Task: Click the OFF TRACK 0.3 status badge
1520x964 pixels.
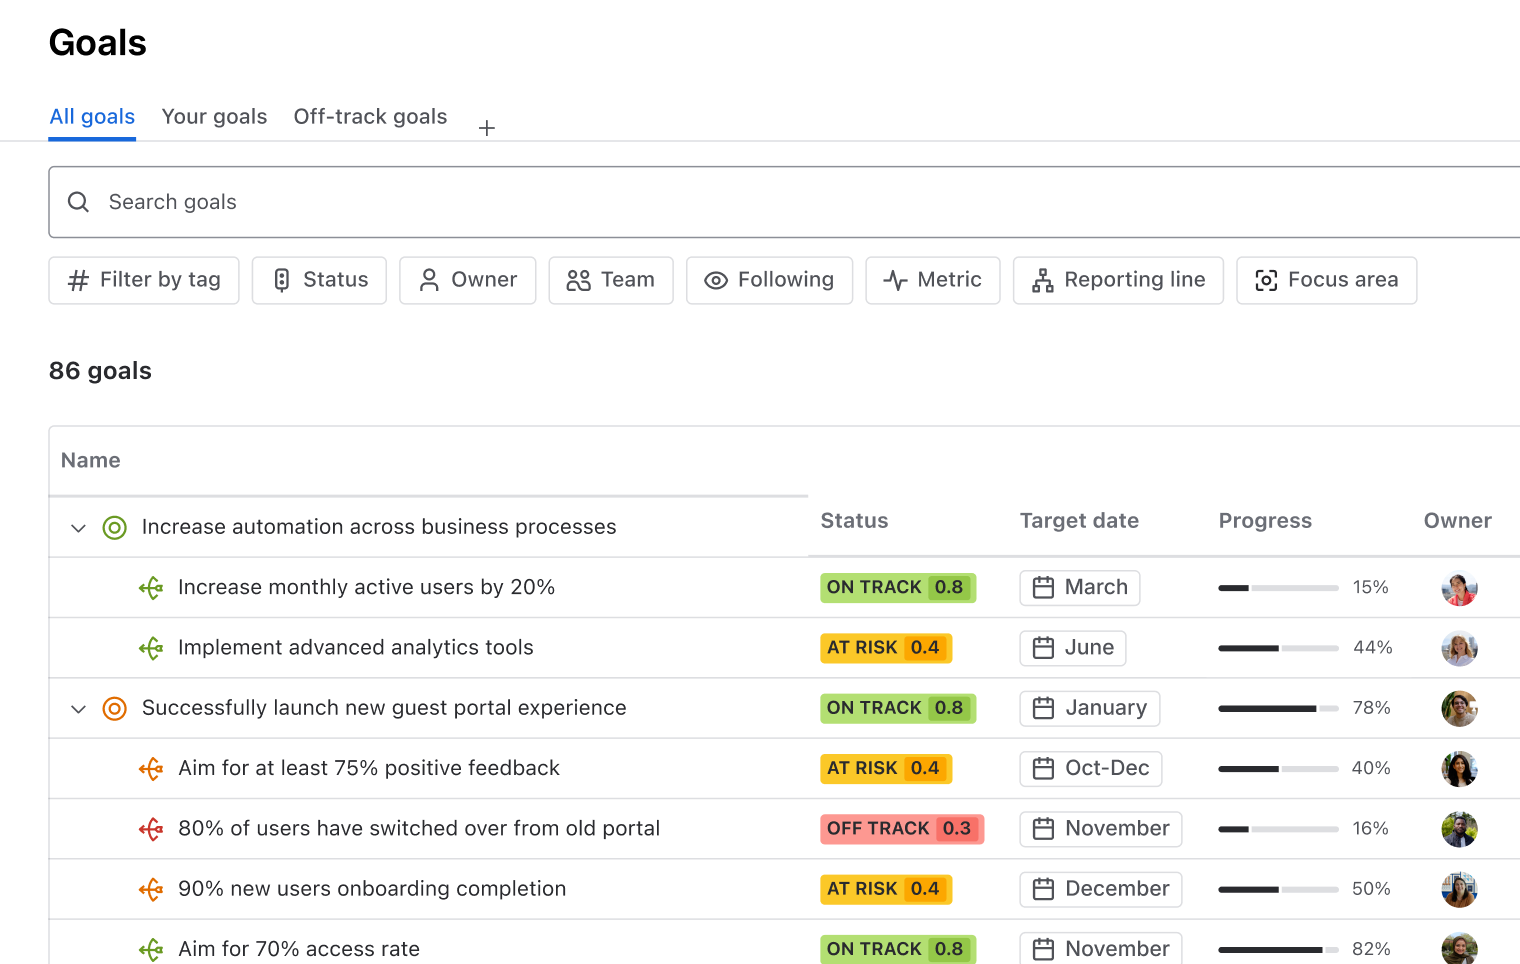Action: coord(901,829)
